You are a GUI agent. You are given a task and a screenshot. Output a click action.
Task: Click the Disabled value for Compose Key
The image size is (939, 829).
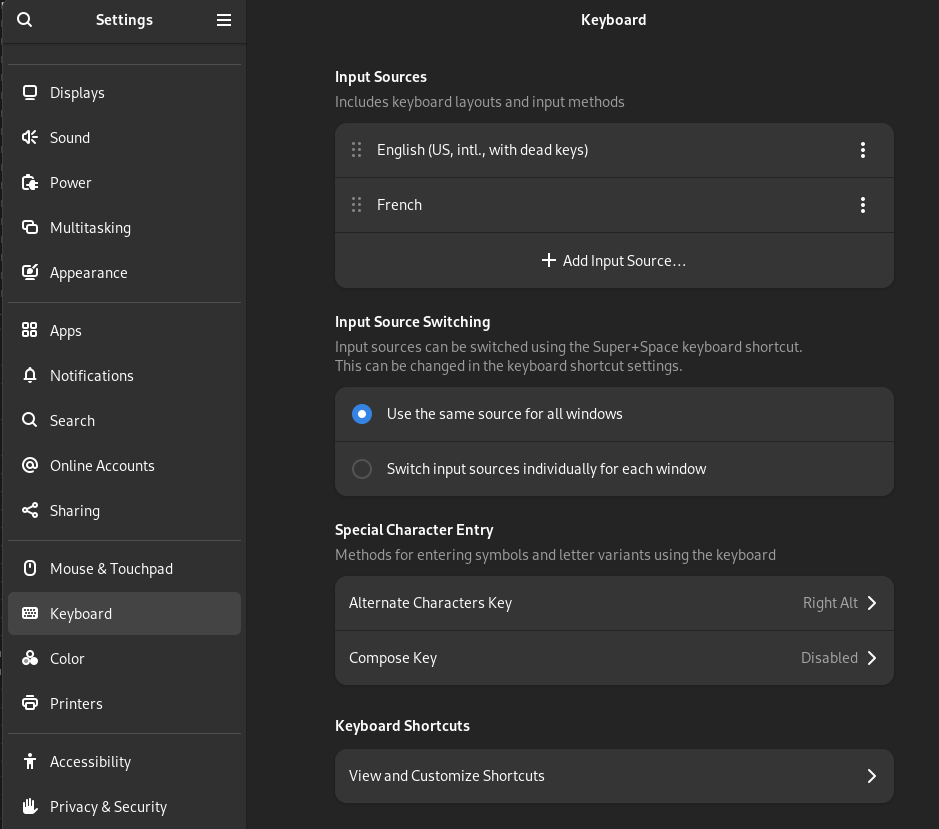[x=829, y=658]
